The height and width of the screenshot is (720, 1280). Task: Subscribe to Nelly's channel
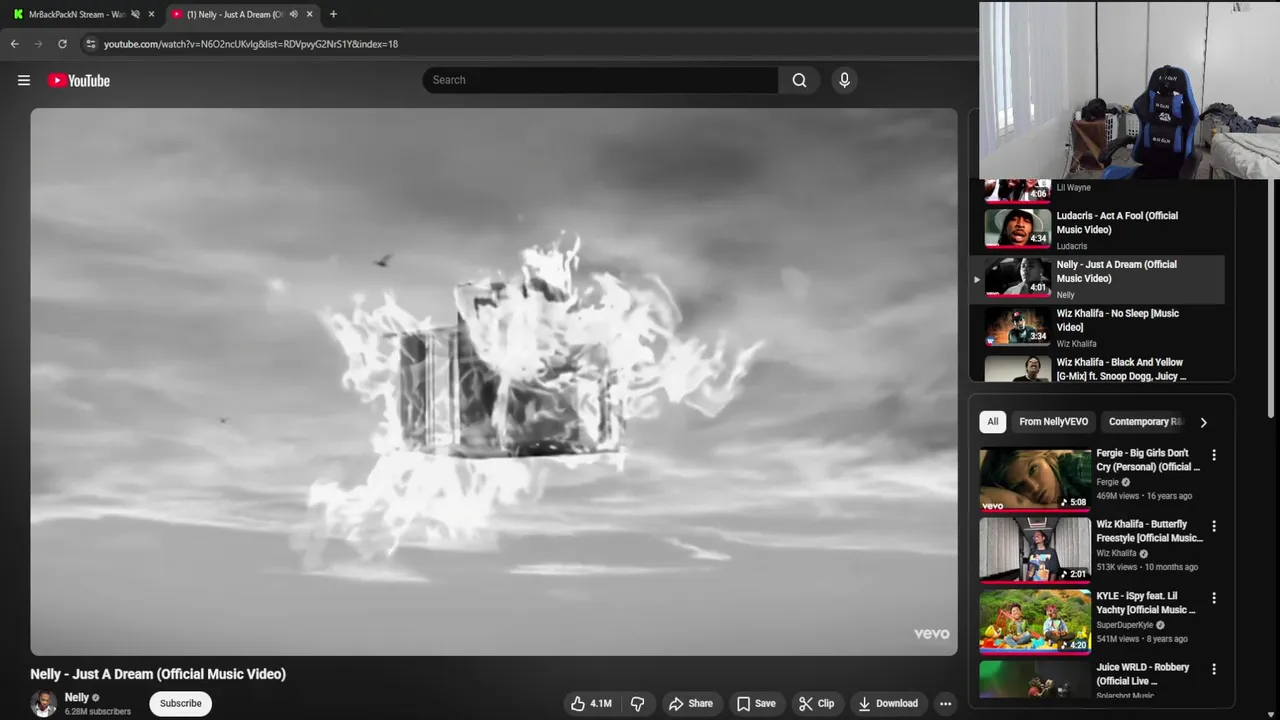tap(181, 703)
